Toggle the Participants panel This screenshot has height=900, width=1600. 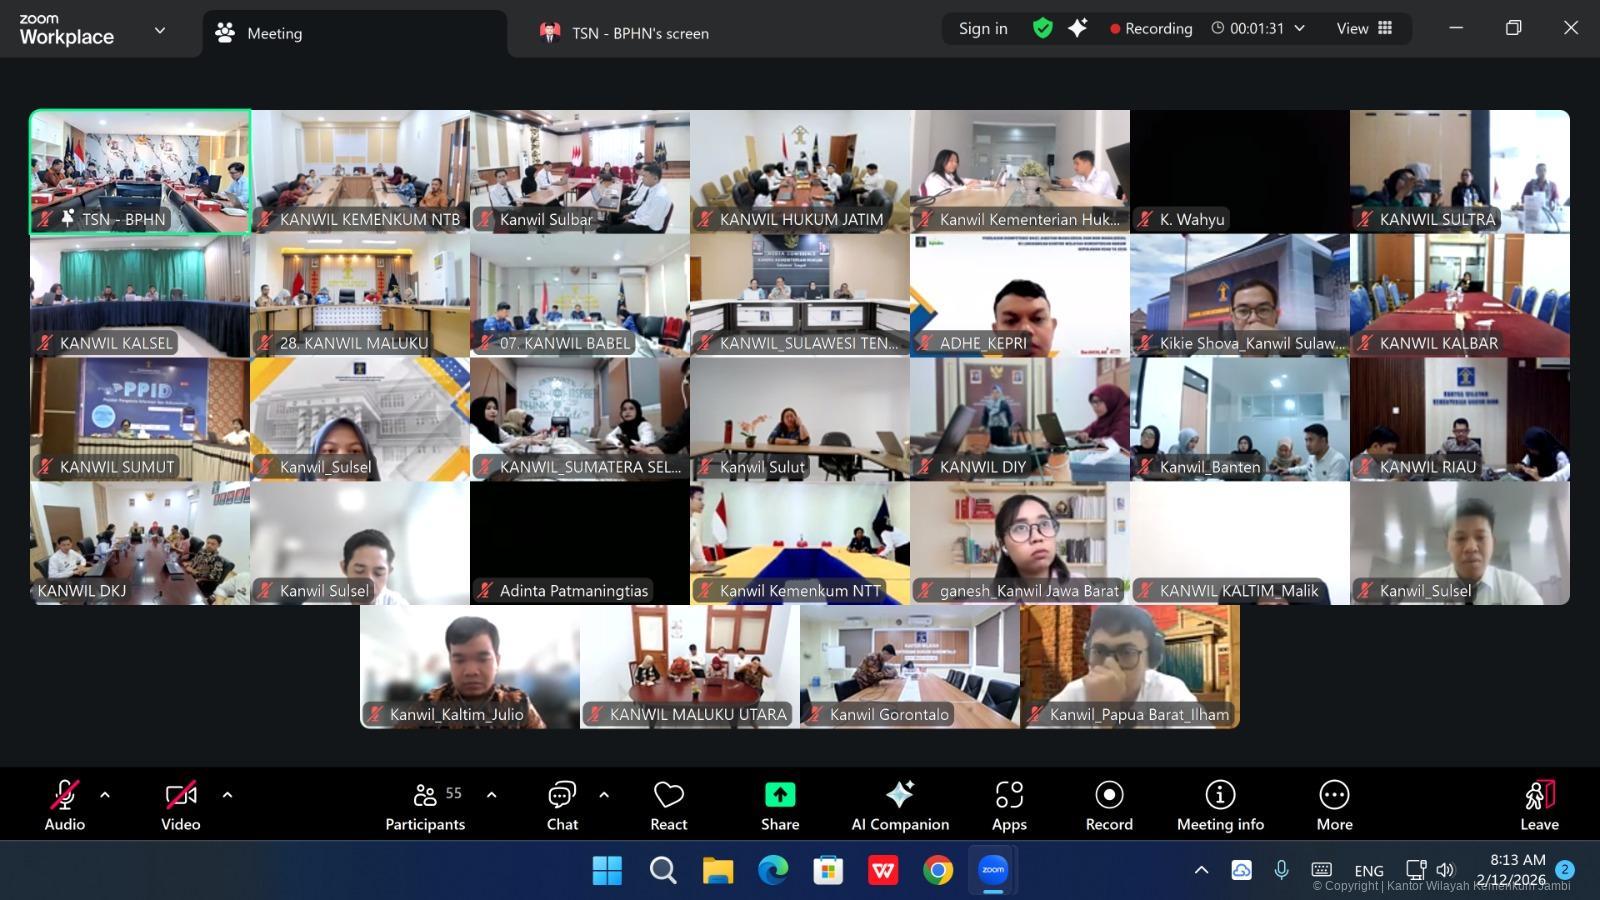coord(426,804)
